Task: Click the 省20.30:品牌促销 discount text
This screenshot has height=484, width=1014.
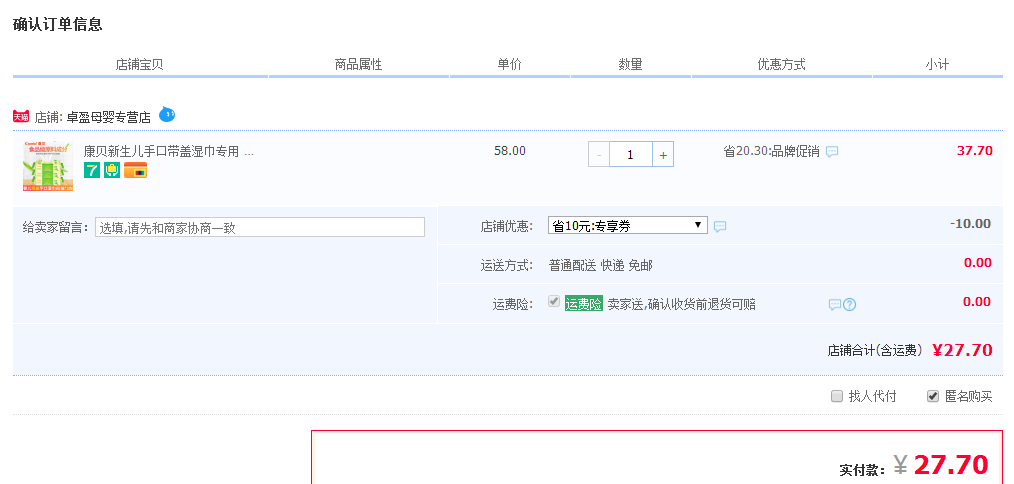Action: click(771, 151)
